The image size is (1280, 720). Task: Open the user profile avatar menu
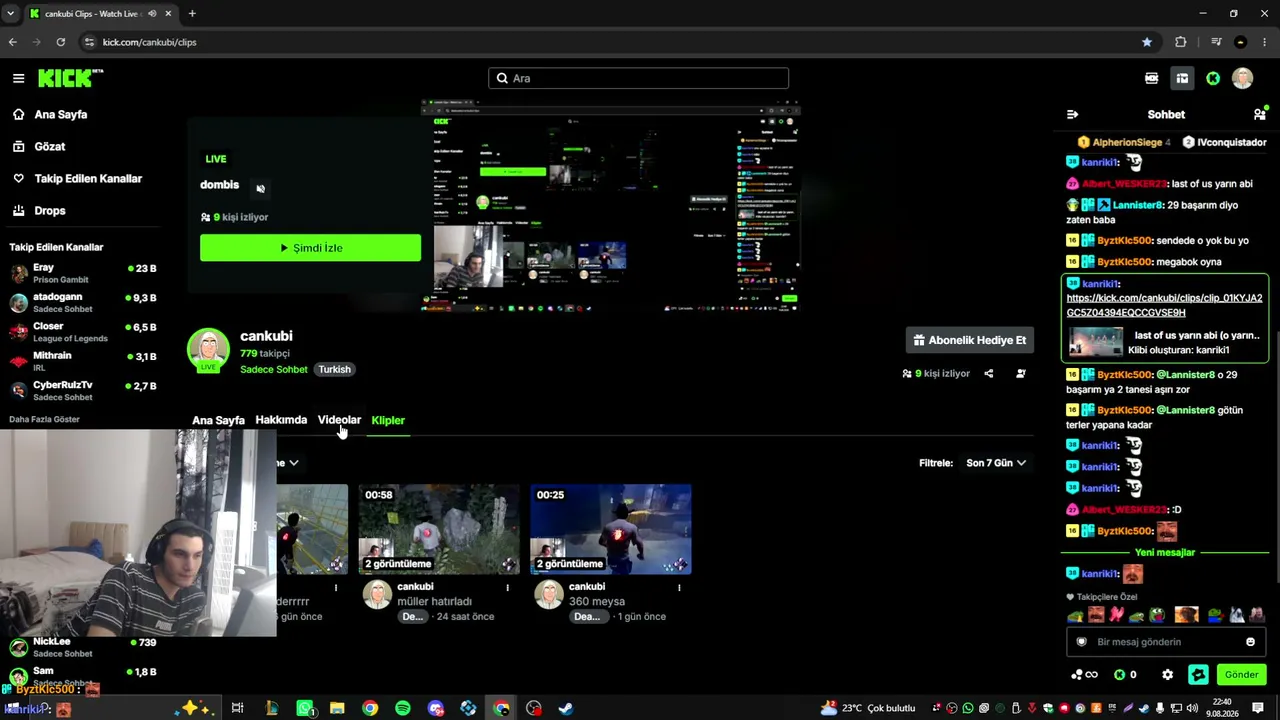1243,78
